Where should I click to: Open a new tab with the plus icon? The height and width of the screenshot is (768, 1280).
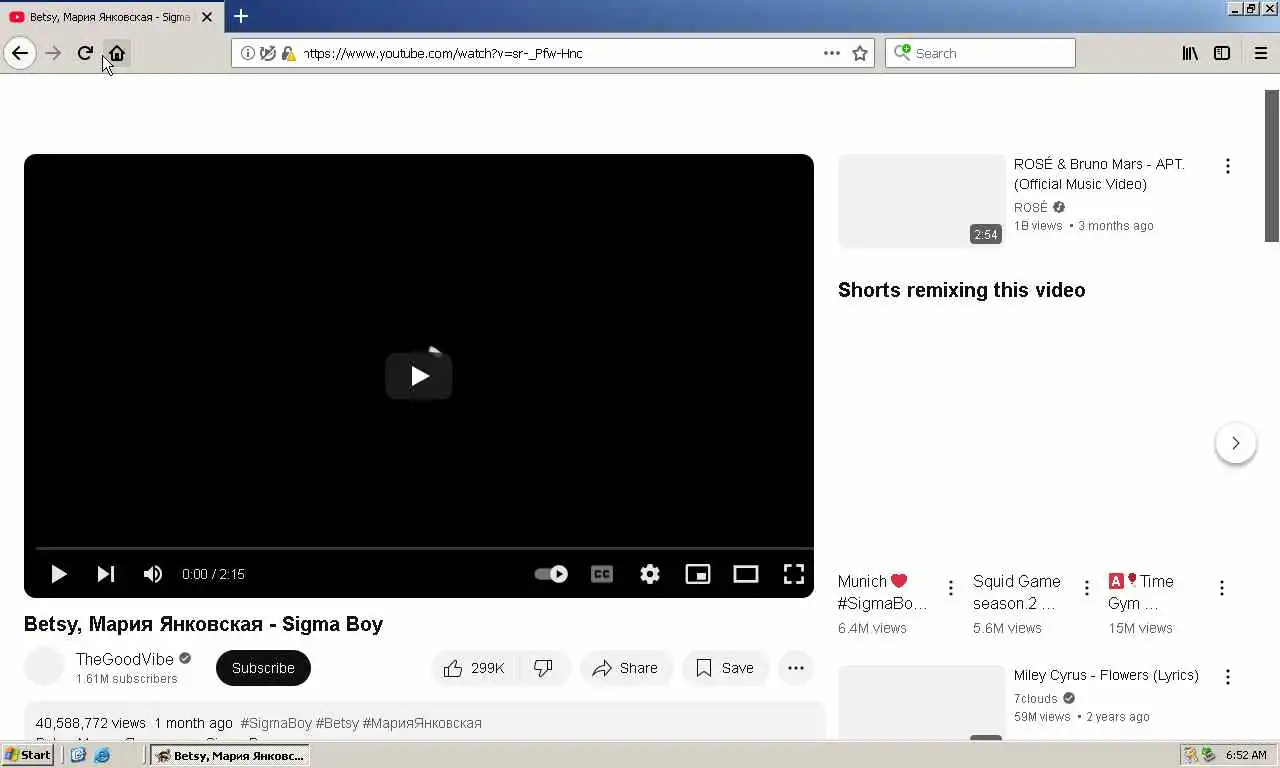point(241,16)
